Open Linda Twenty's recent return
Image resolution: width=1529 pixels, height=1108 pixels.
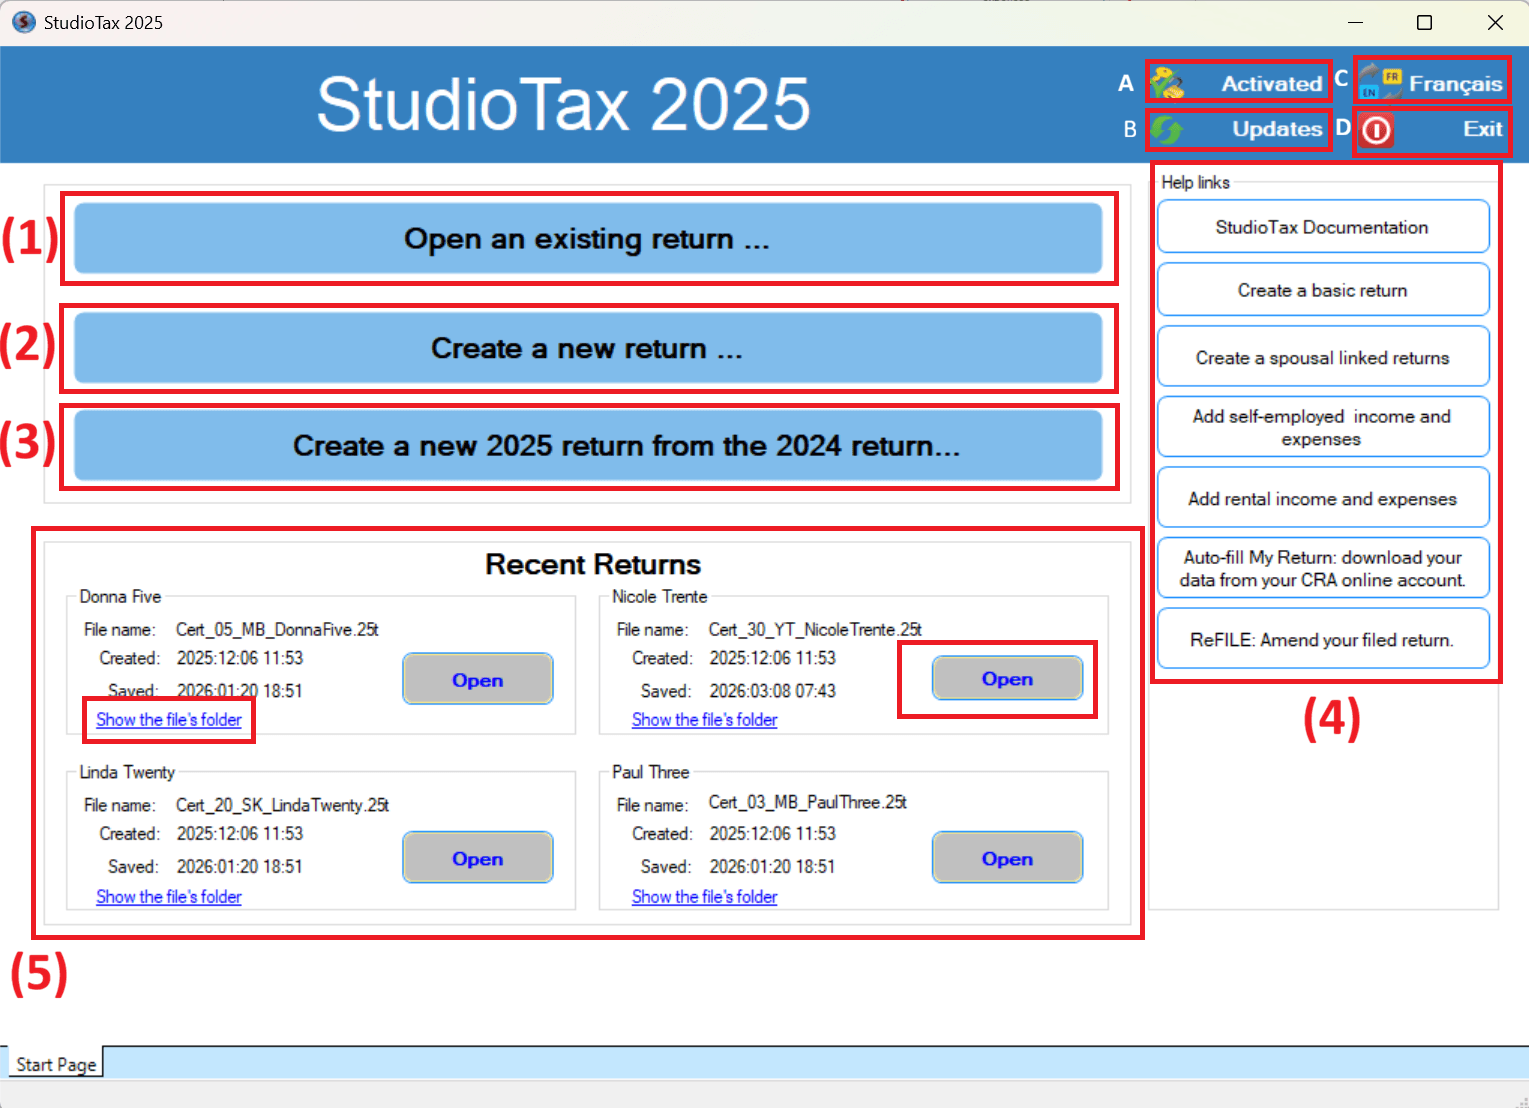477,858
